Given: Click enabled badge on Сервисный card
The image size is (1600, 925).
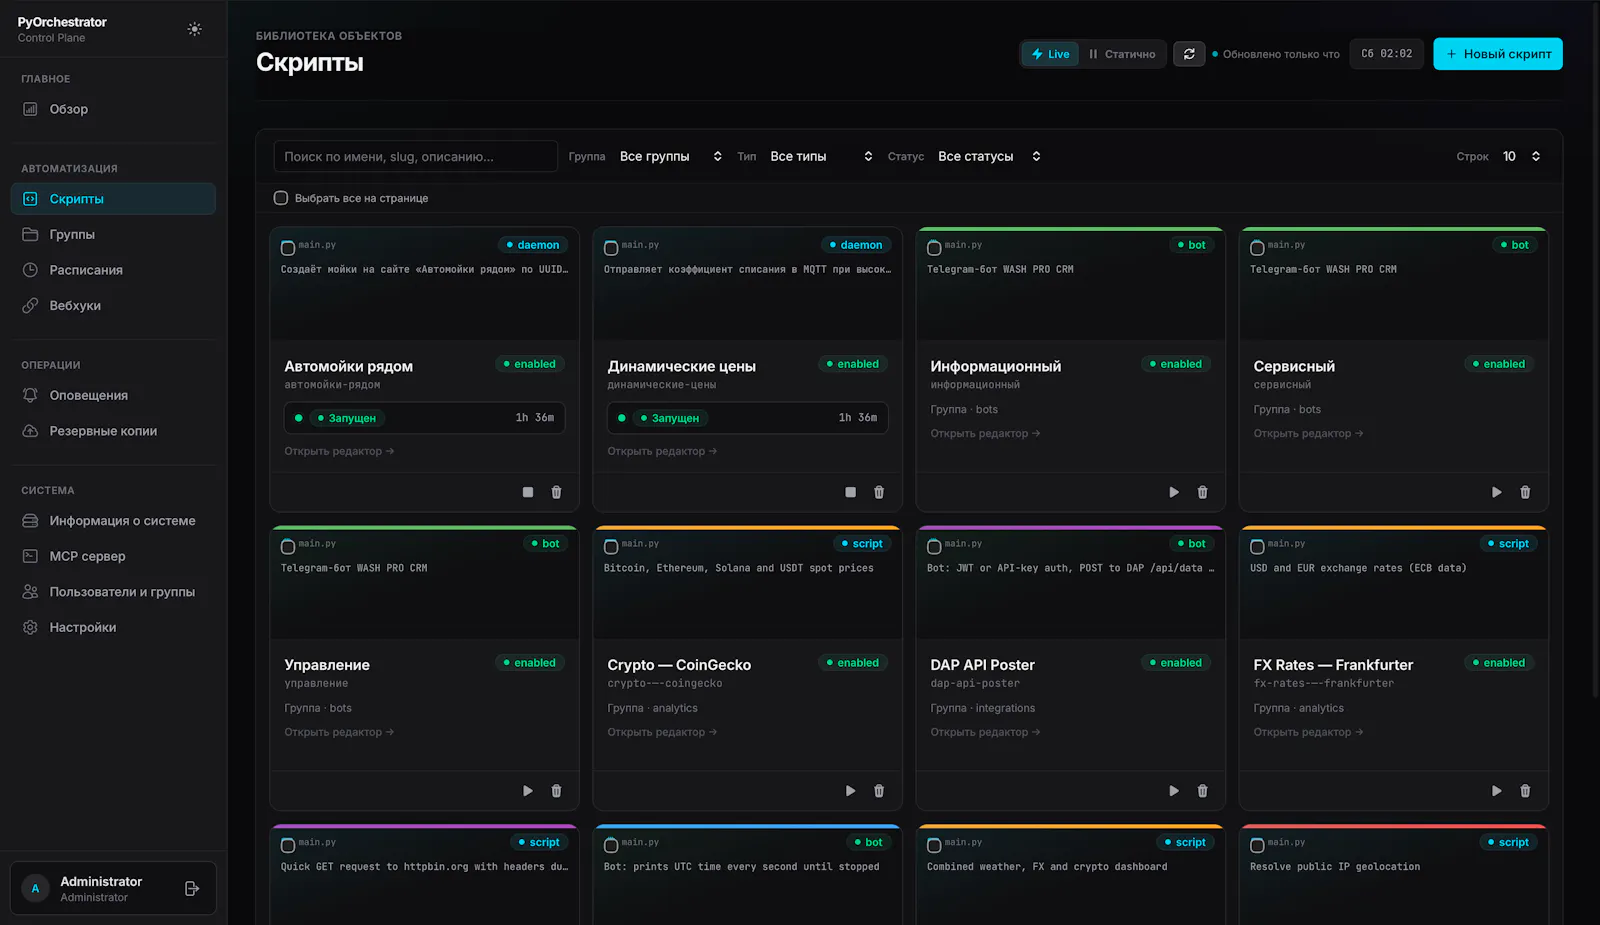Looking at the screenshot, I should pyautogui.click(x=1498, y=364).
